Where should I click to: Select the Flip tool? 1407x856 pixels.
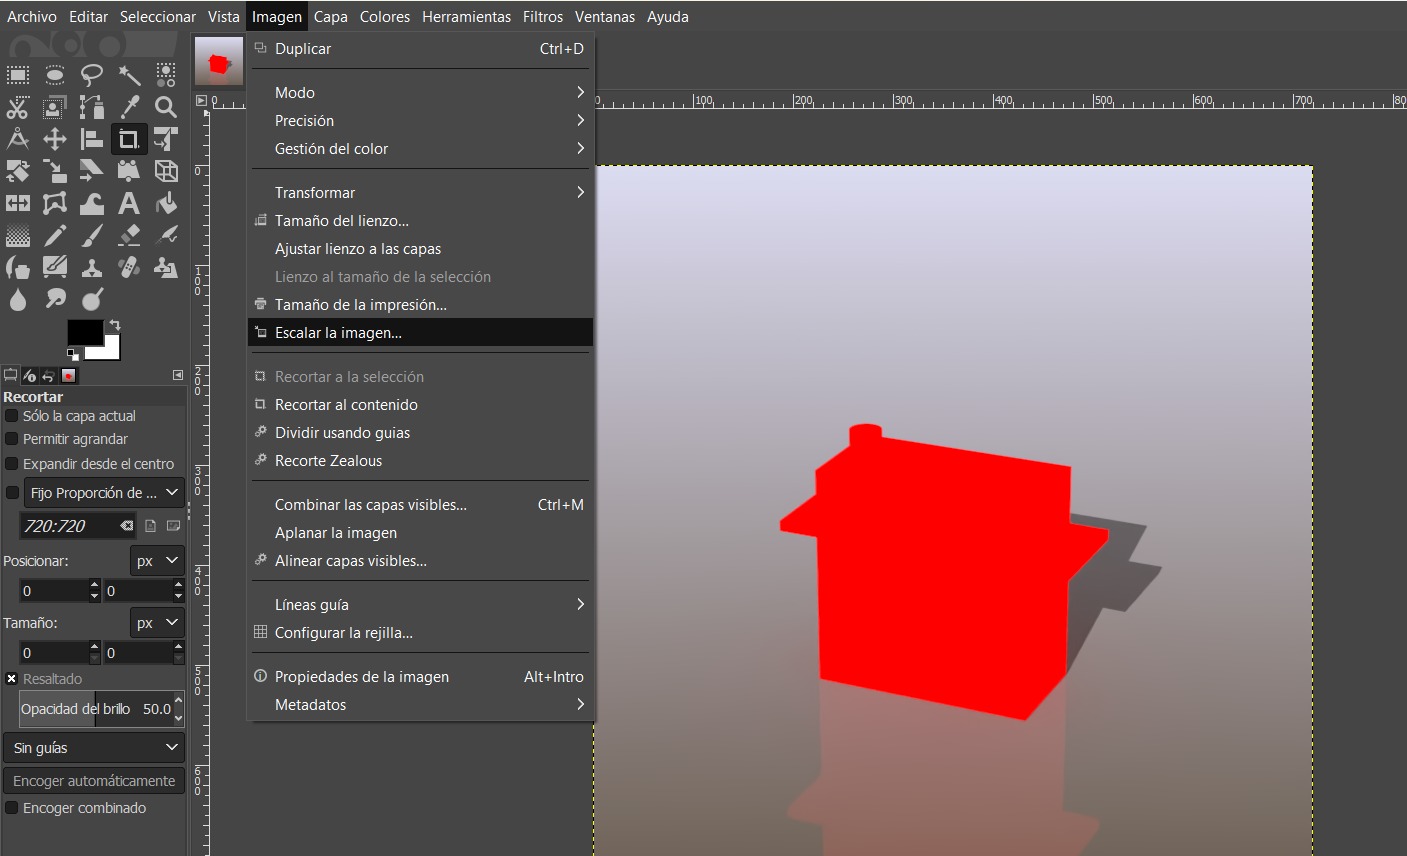point(18,203)
